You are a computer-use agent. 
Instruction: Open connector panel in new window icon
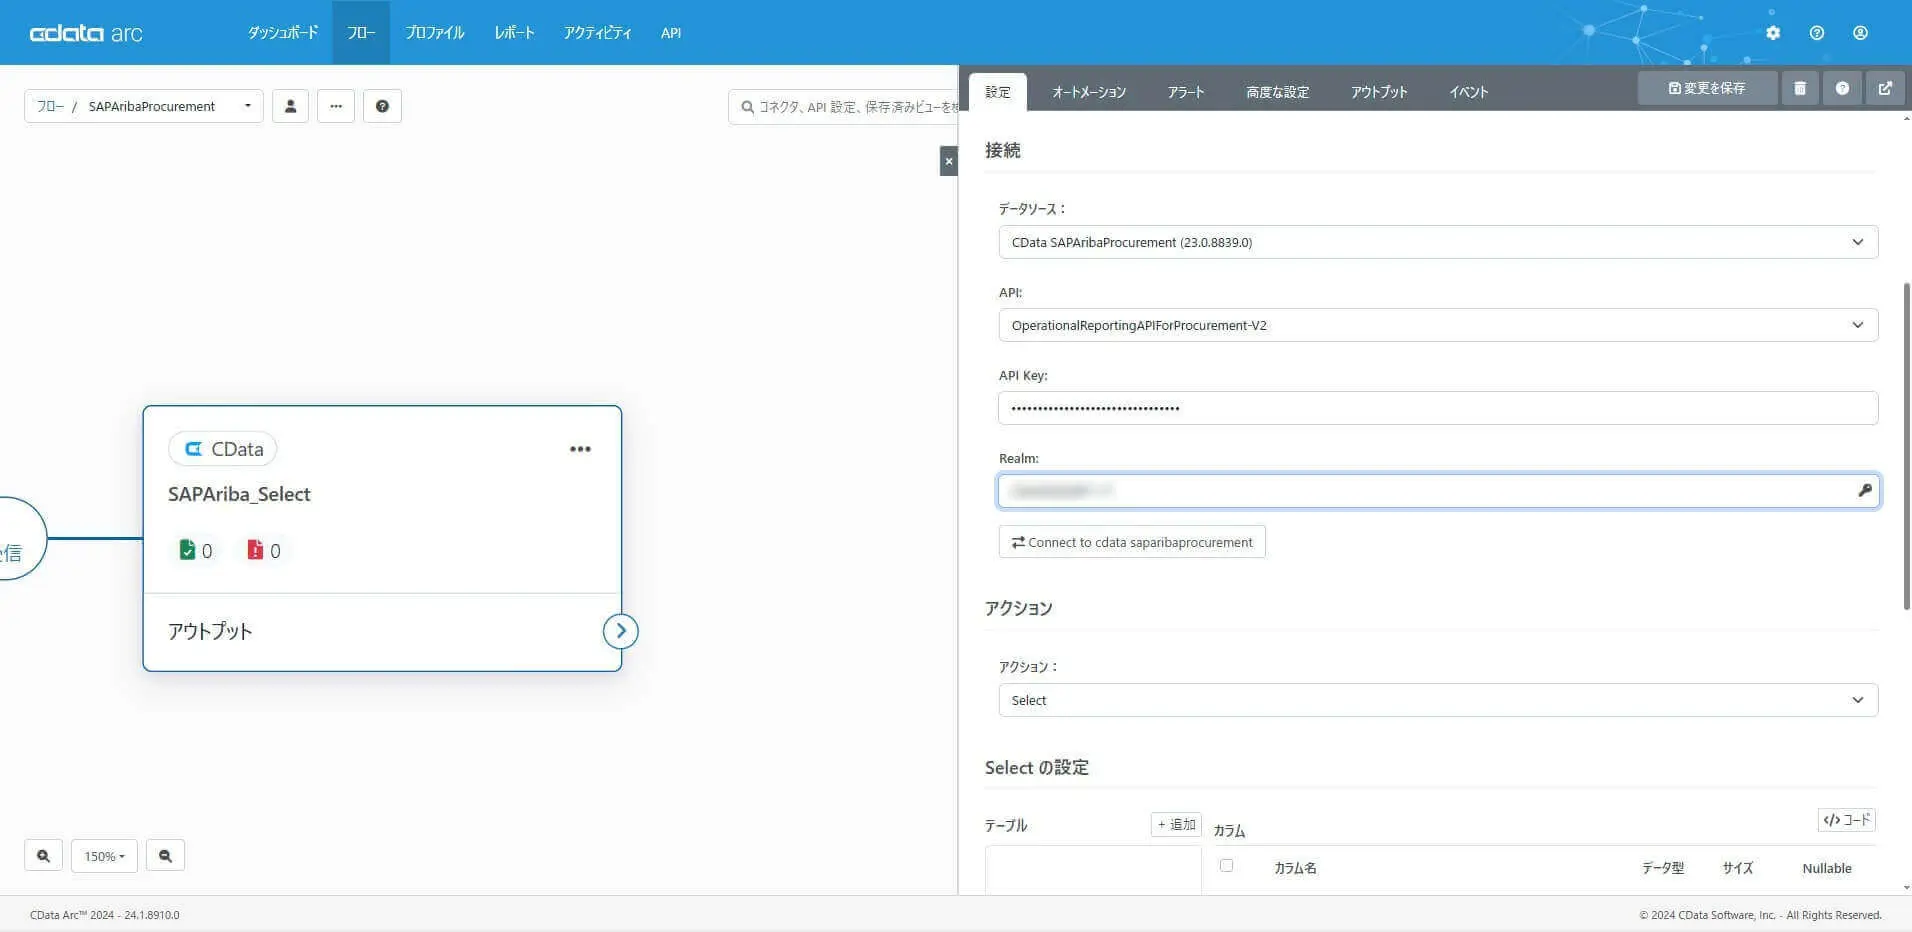click(x=1885, y=88)
